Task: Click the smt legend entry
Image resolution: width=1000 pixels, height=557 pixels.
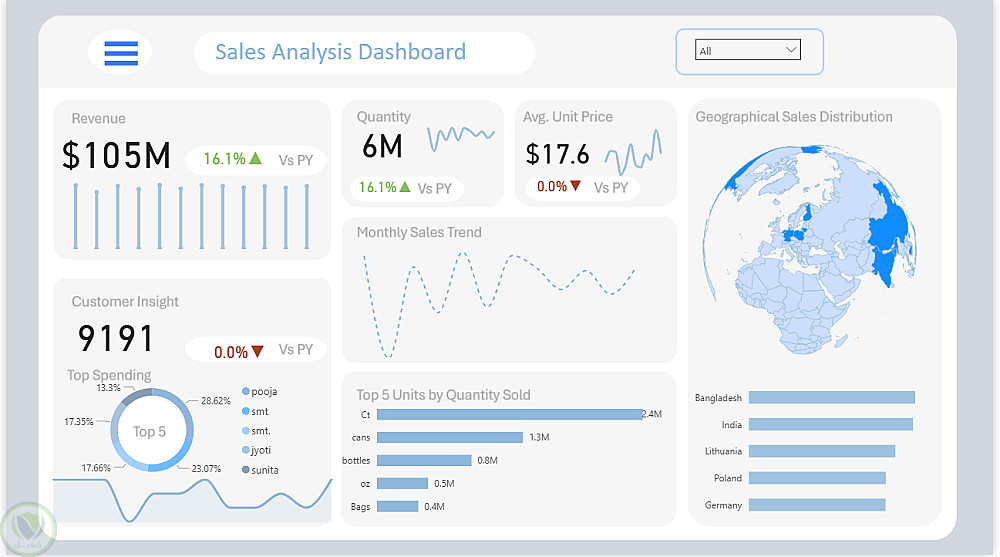Action: coord(255,412)
